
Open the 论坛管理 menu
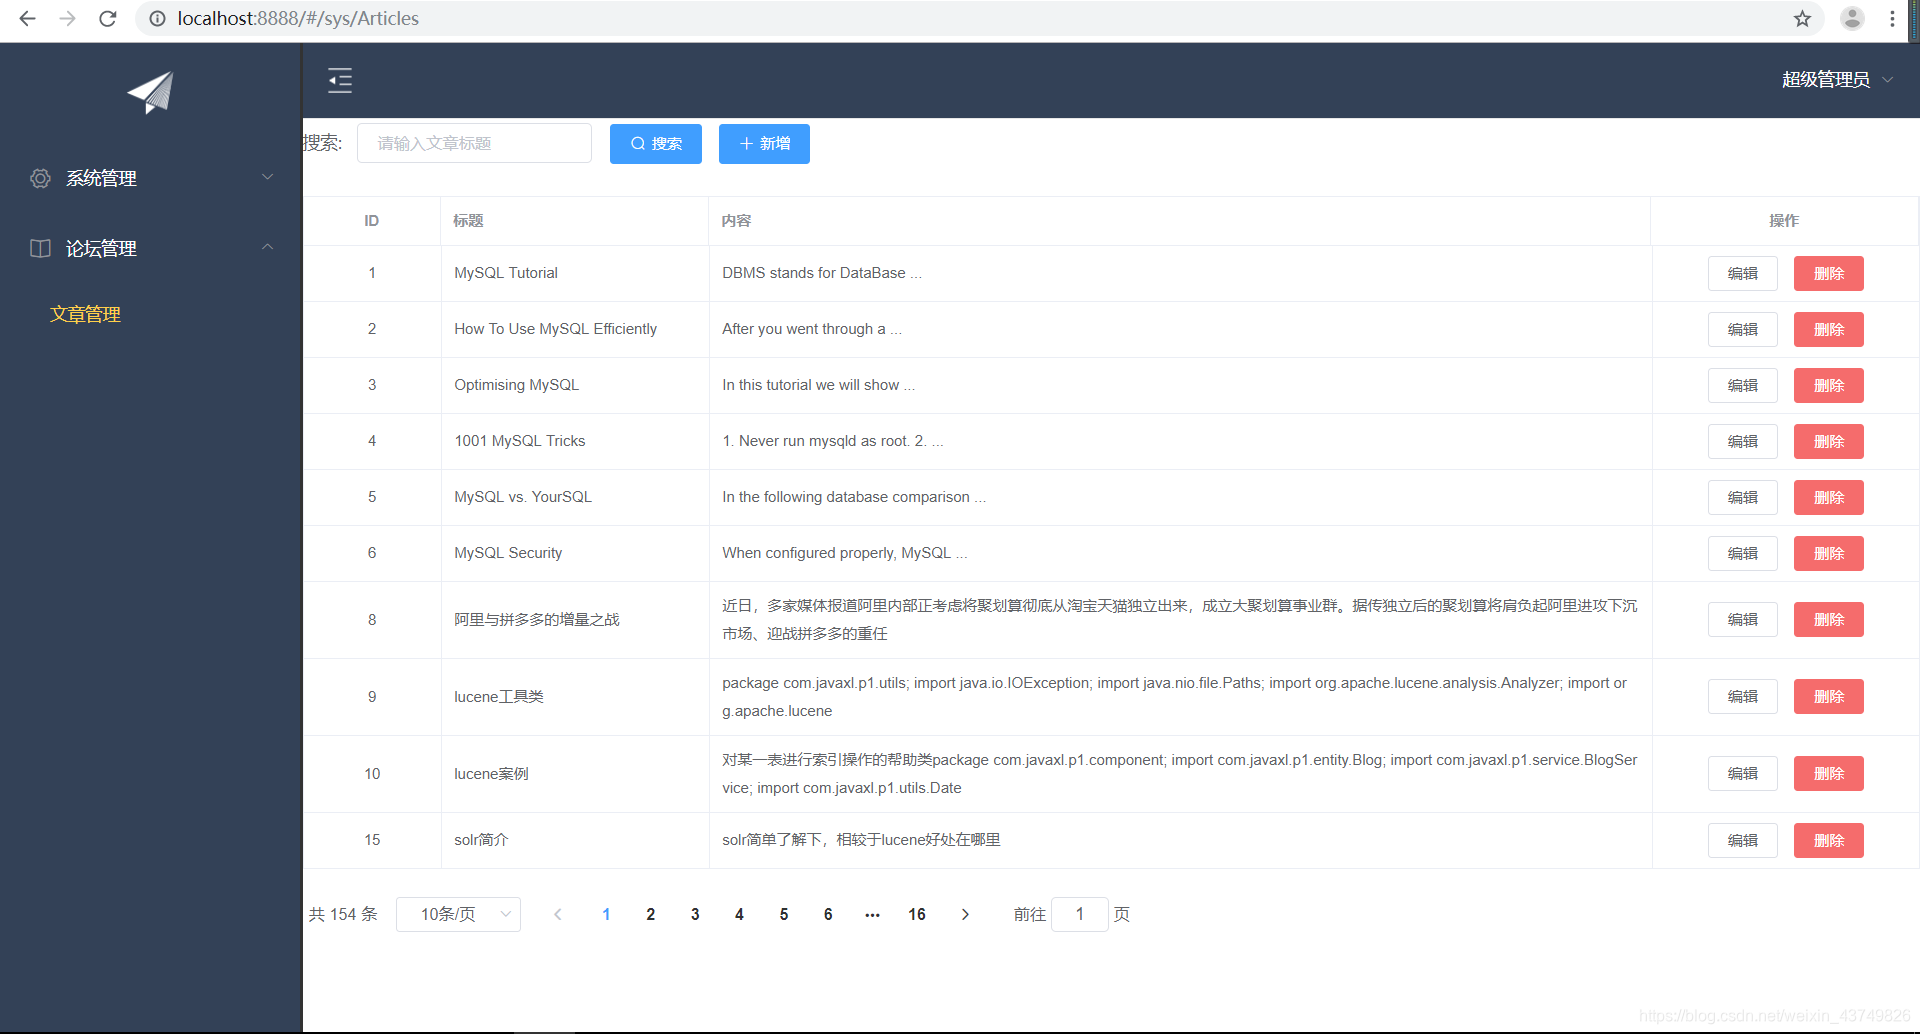pos(151,248)
